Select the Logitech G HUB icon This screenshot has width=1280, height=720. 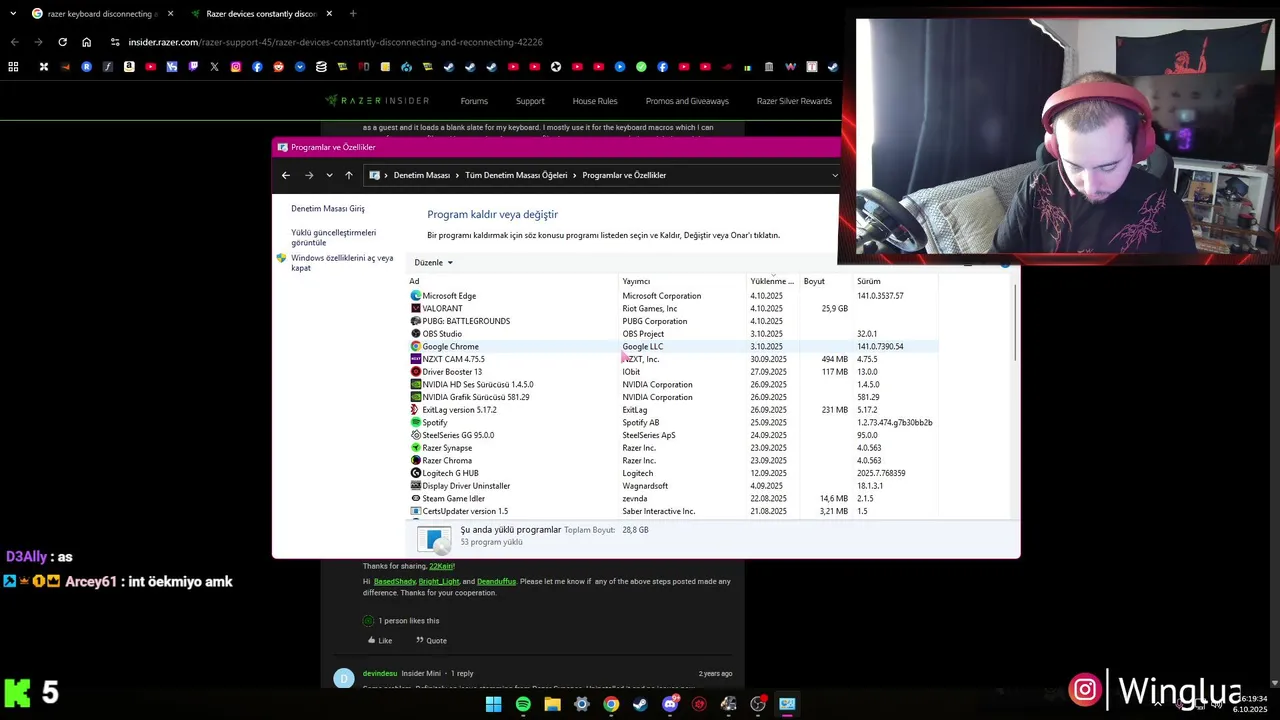[416, 473]
